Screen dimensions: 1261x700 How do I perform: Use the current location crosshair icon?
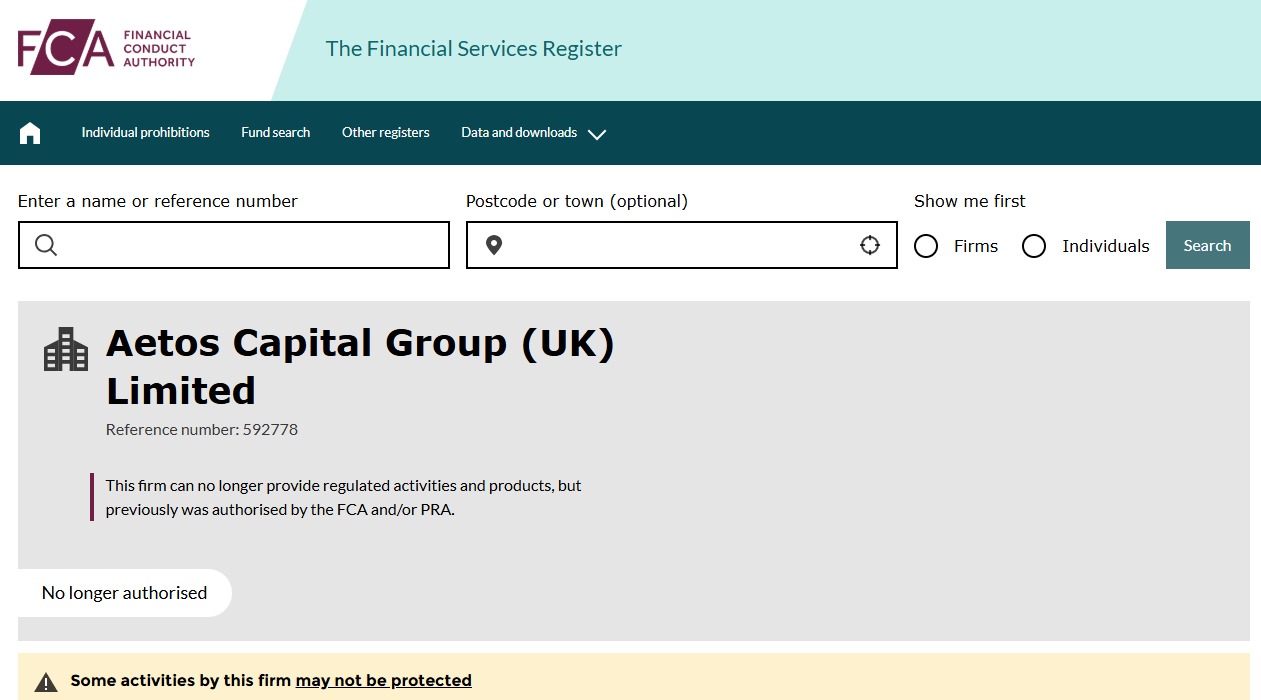[870, 245]
